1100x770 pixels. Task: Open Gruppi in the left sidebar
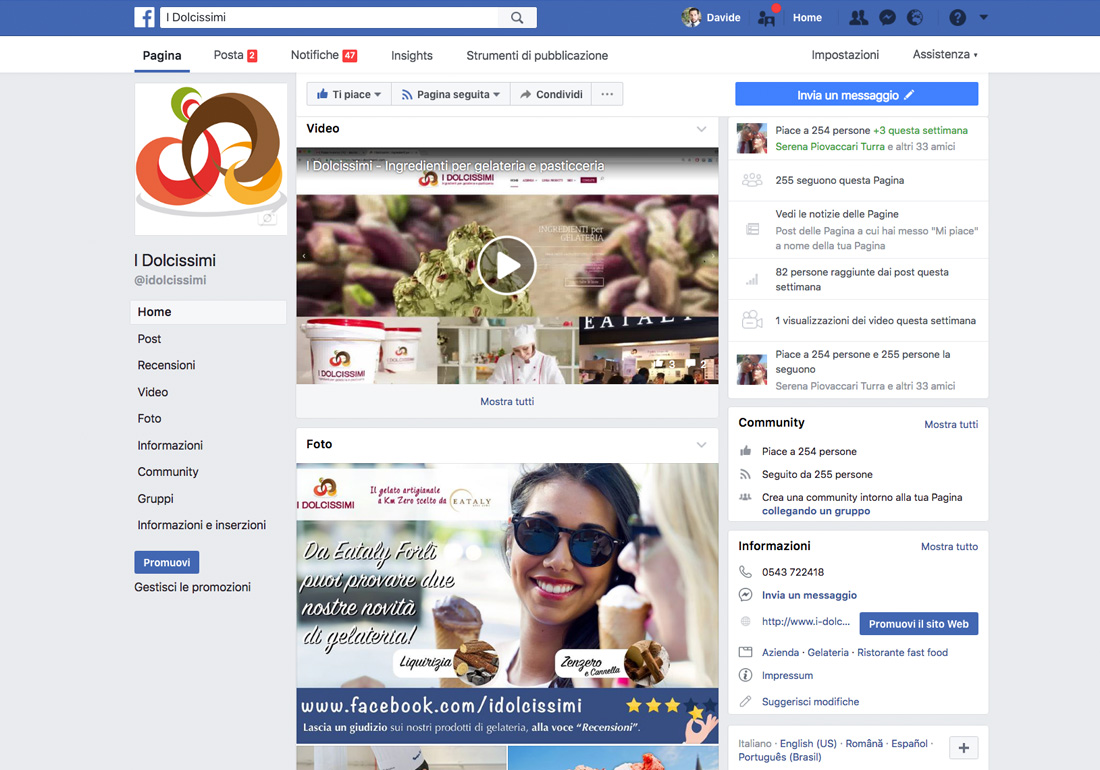[155, 499]
